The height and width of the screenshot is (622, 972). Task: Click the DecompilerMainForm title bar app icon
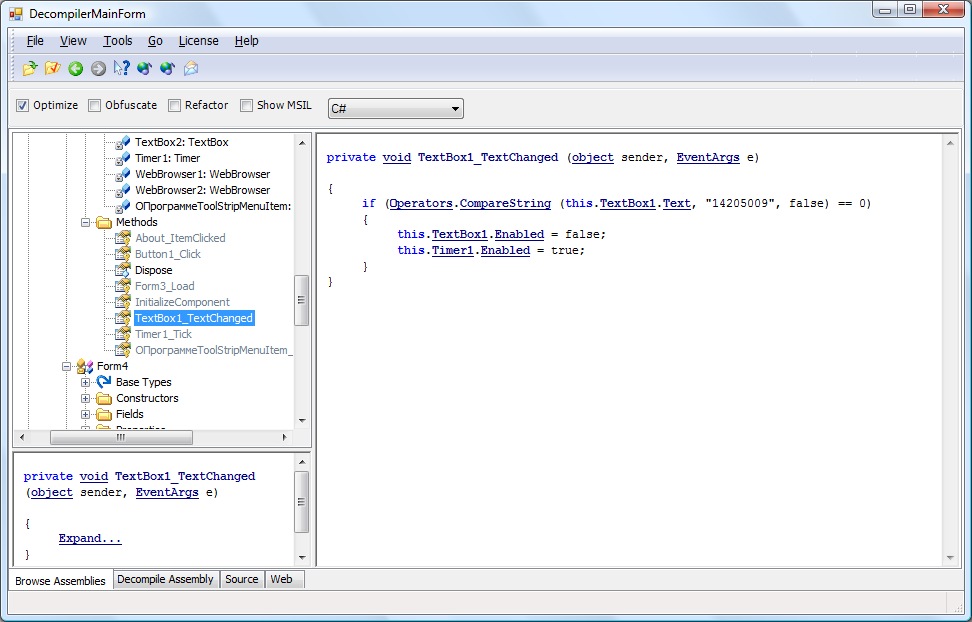click(x=15, y=14)
